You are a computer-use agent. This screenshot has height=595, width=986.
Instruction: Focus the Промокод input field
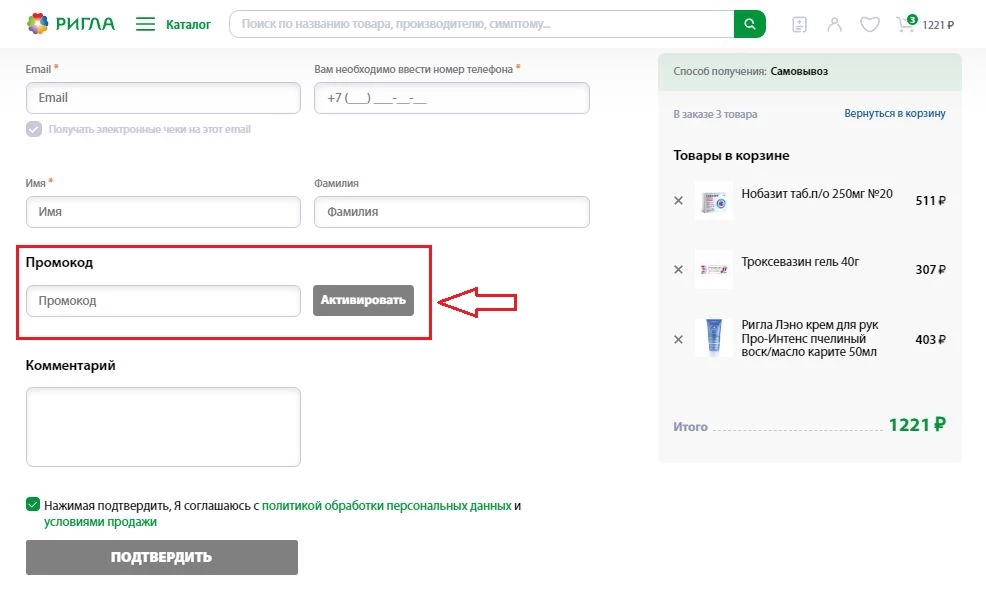pos(163,300)
